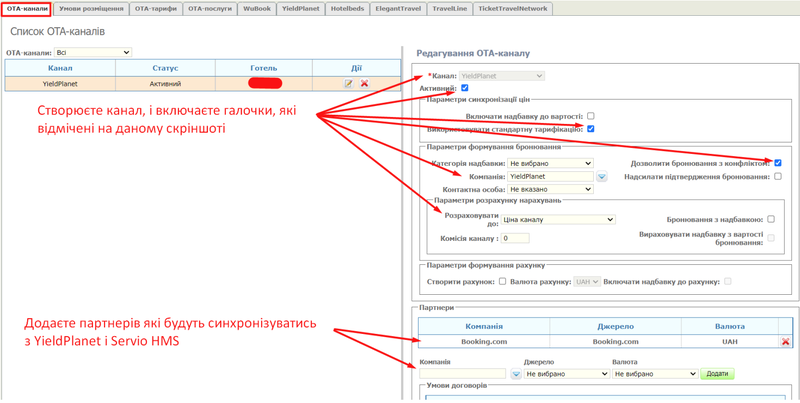Enable Включати надбавку до вартості checkbox
The height and width of the screenshot is (403, 800).
click(591, 116)
